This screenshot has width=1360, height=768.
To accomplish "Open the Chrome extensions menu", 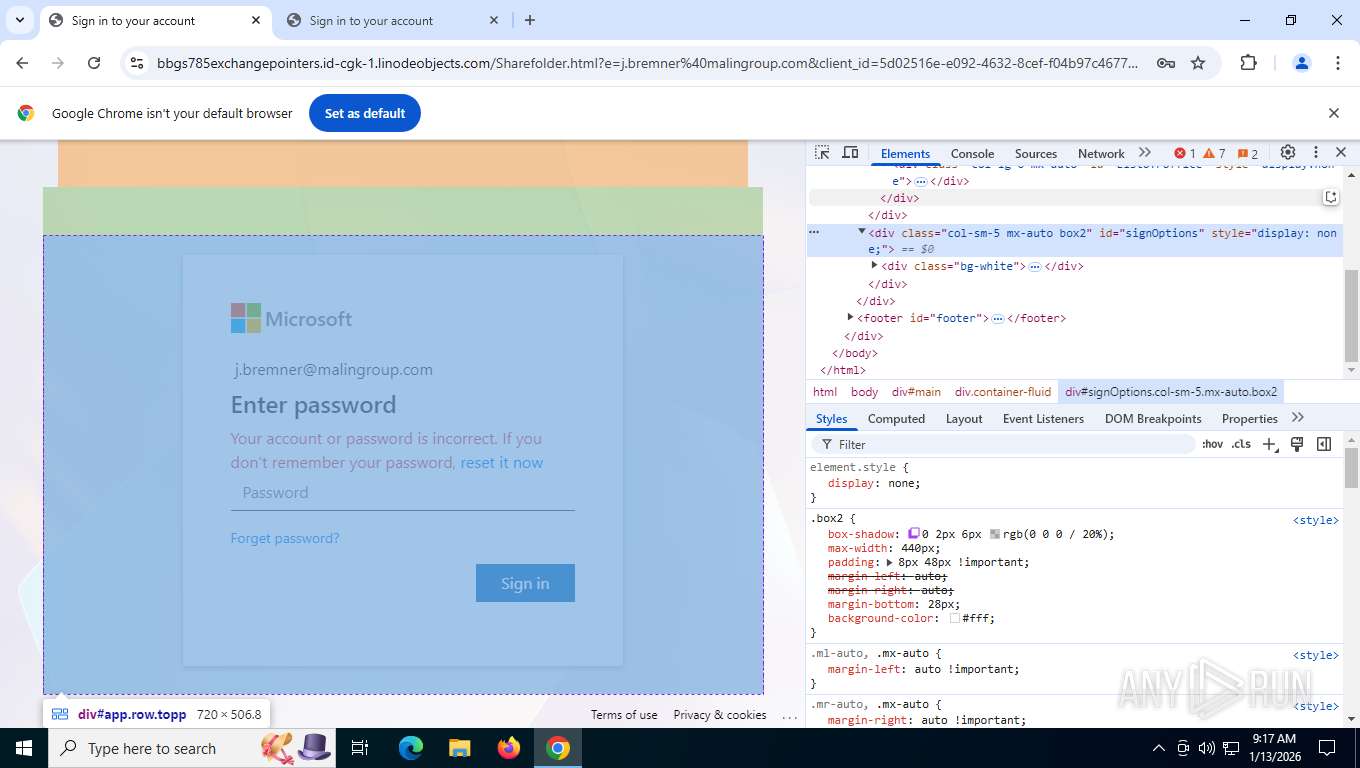I will (1248, 63).
